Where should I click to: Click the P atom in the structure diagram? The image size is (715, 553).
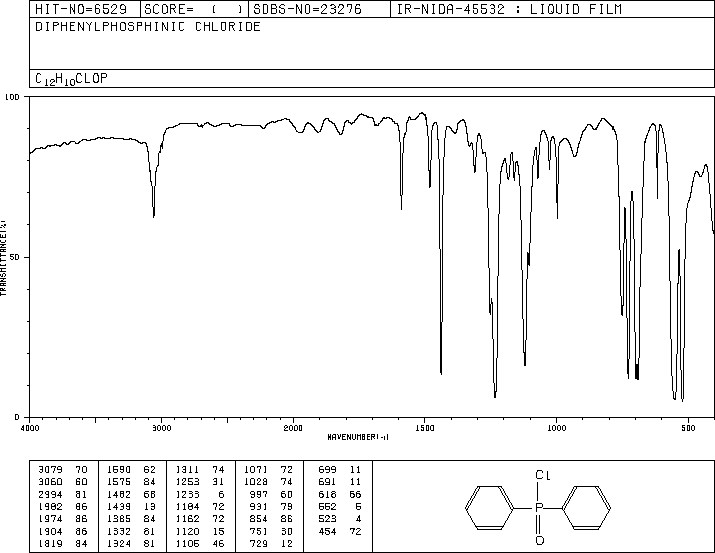(539, 507)
